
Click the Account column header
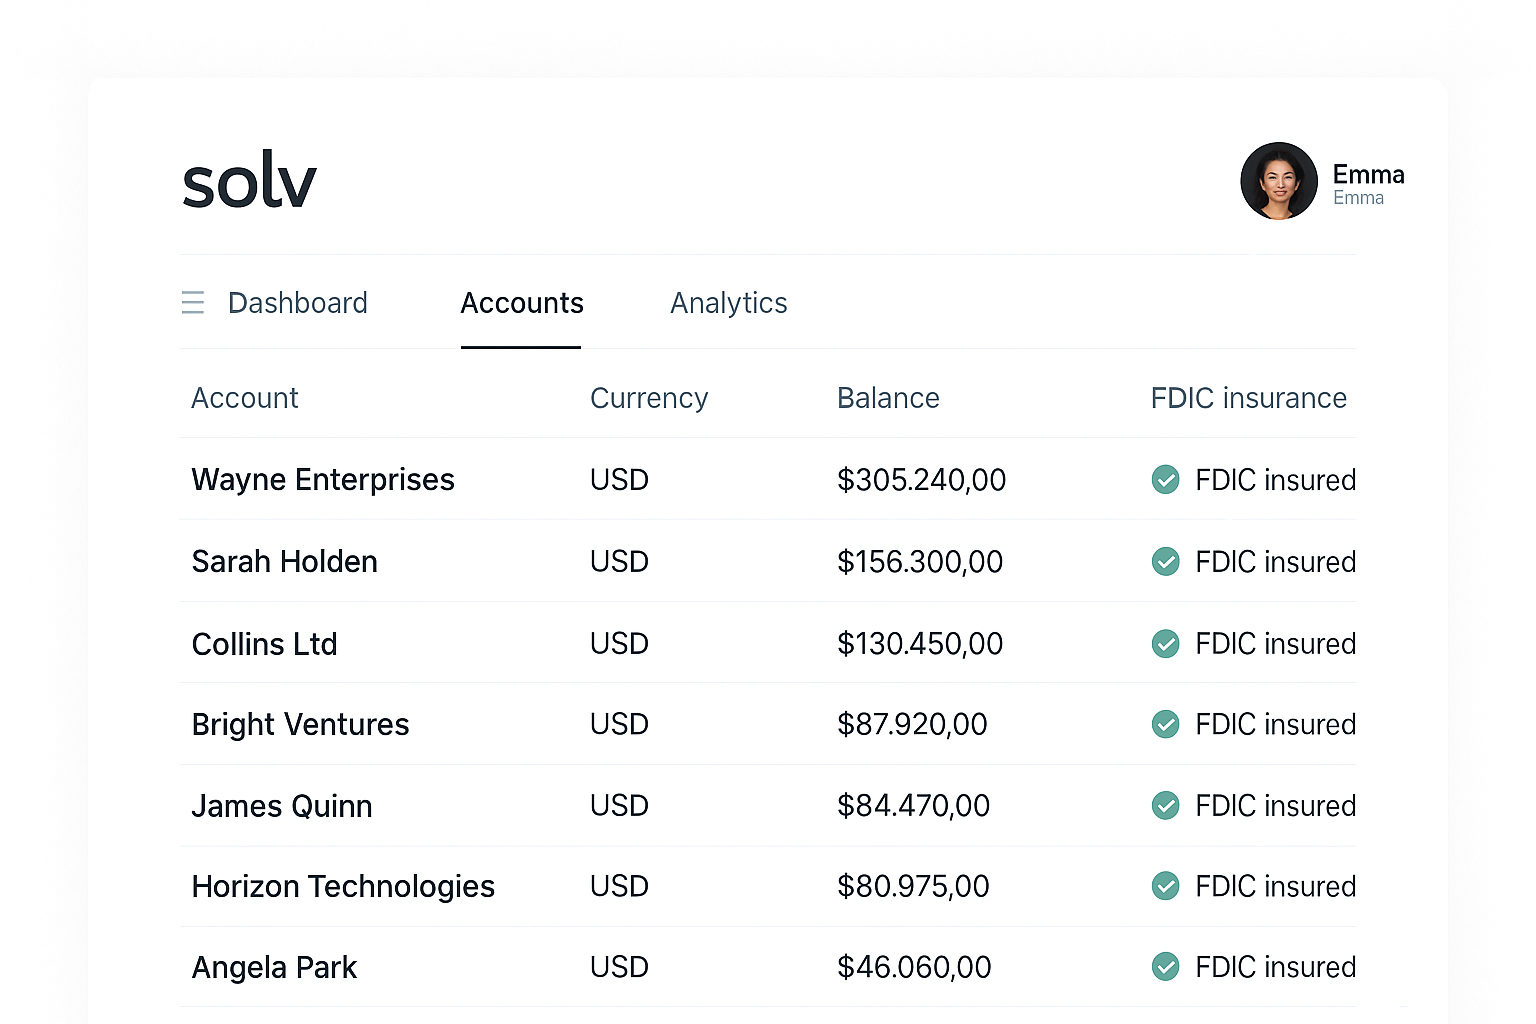tap(244, 397)
